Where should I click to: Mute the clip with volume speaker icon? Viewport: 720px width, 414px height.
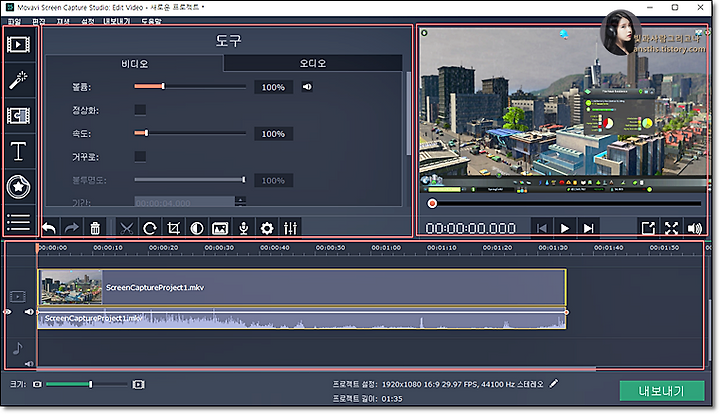307,87
